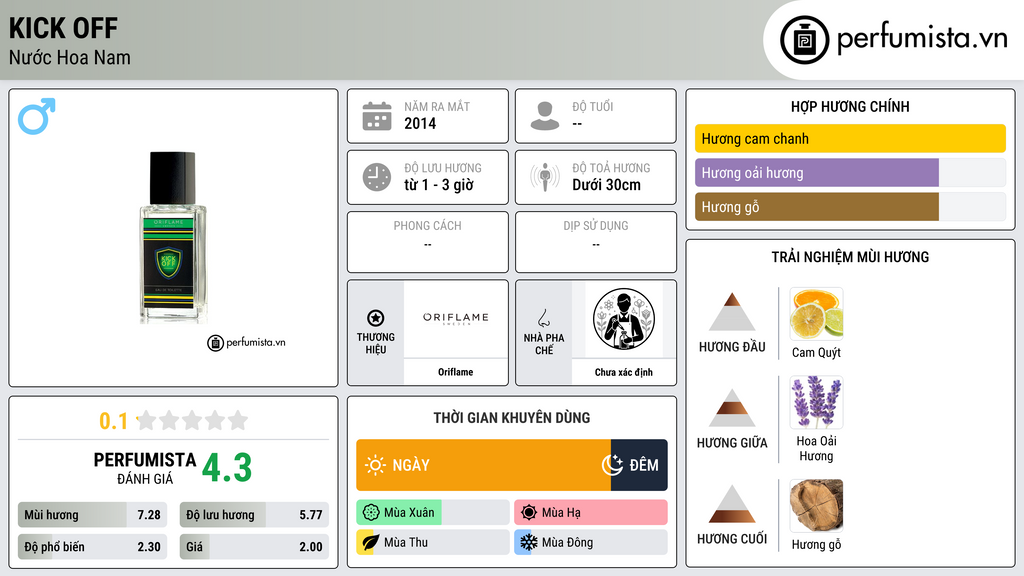
Task: Click the Mùa Đông snowflake icon
Action: [x=528, y=542]
